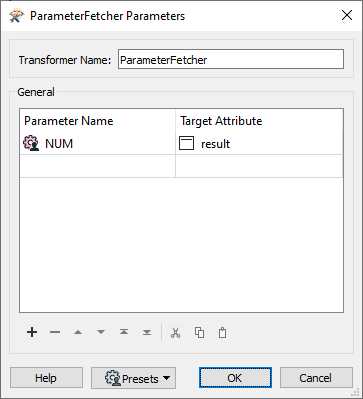The image size is (363, 399).
Task: Add a new row with plus icon
Action: click(x=32, y=332)
